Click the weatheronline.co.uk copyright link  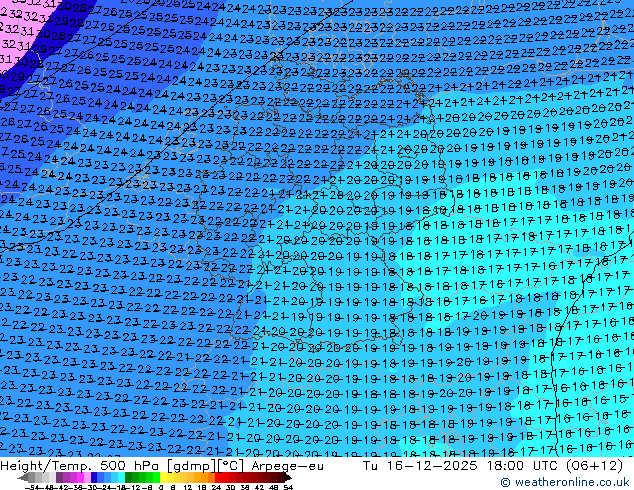[565, 482]
